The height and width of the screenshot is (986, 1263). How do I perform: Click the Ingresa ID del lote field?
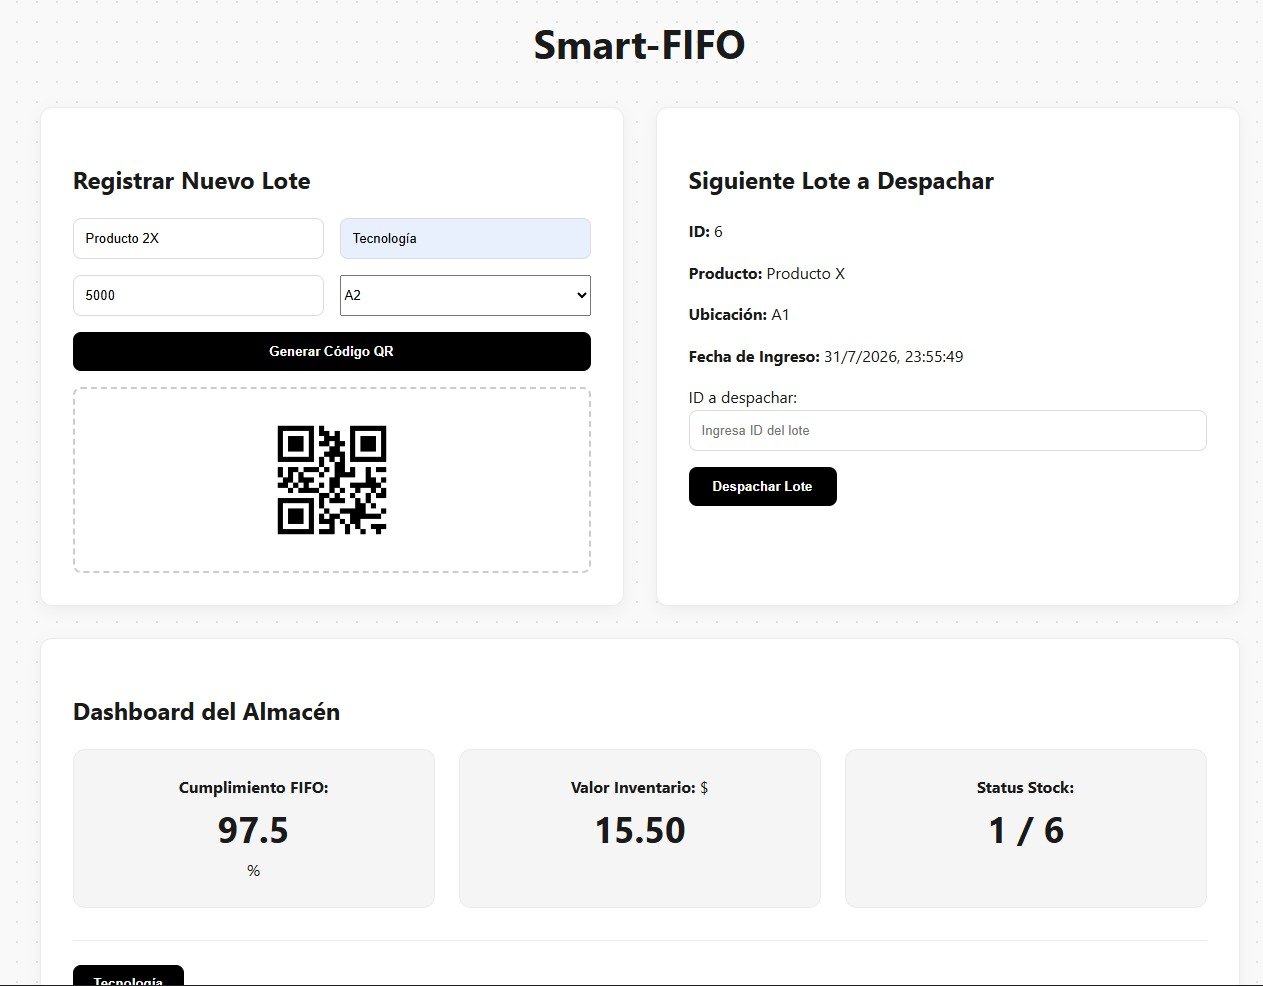[947, 430]
